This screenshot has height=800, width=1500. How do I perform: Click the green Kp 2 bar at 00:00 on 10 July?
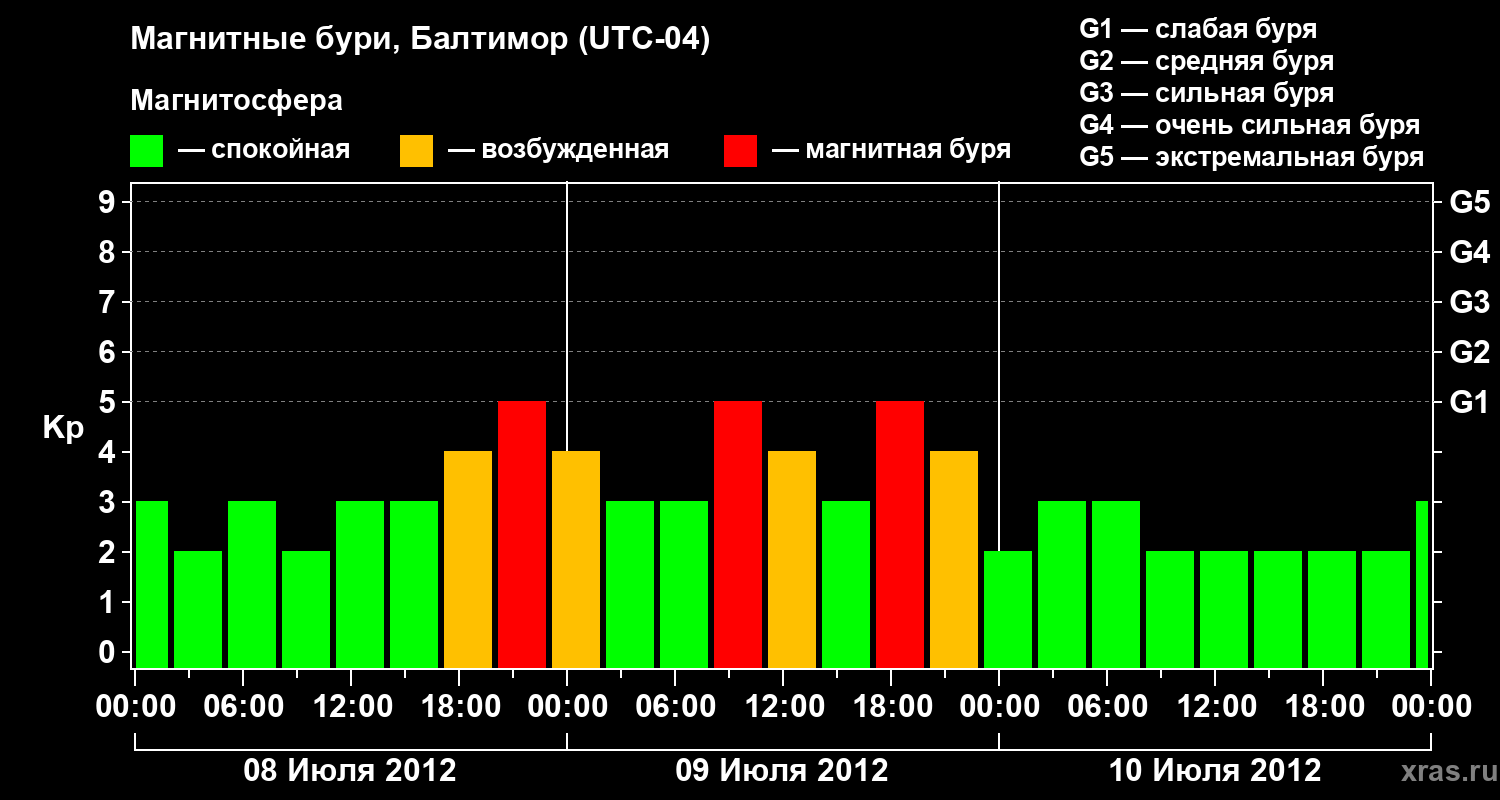(x=1008, y=610)
